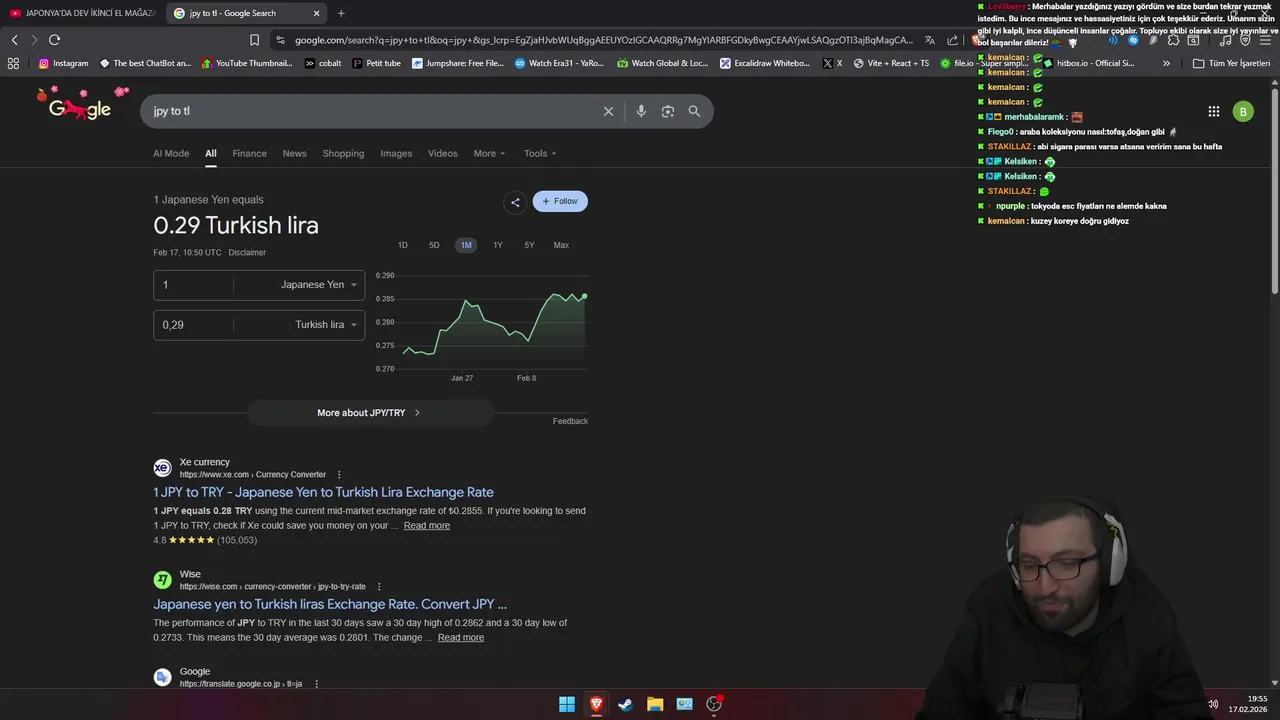Viewport: 1280px width, 720px height.
Task: Open Tüm Yer İşaretleri bookmarks folder
Action: (1231, 63)
